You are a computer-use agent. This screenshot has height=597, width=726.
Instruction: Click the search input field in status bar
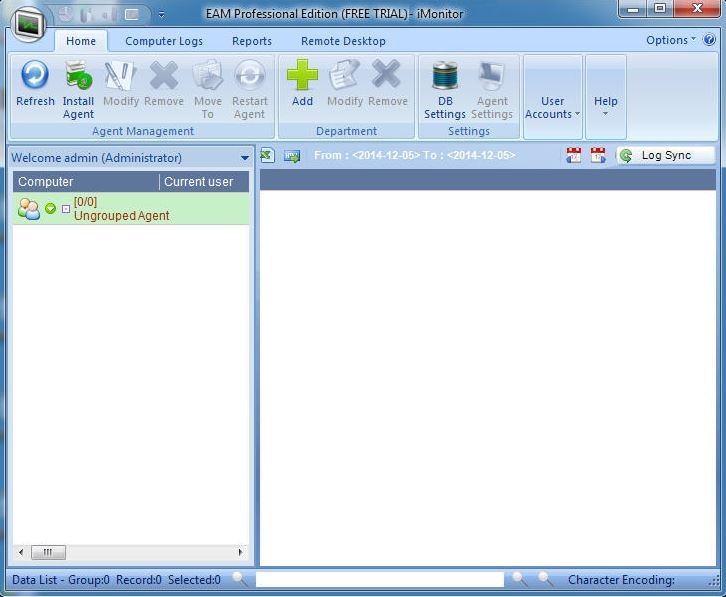[380, 579]
